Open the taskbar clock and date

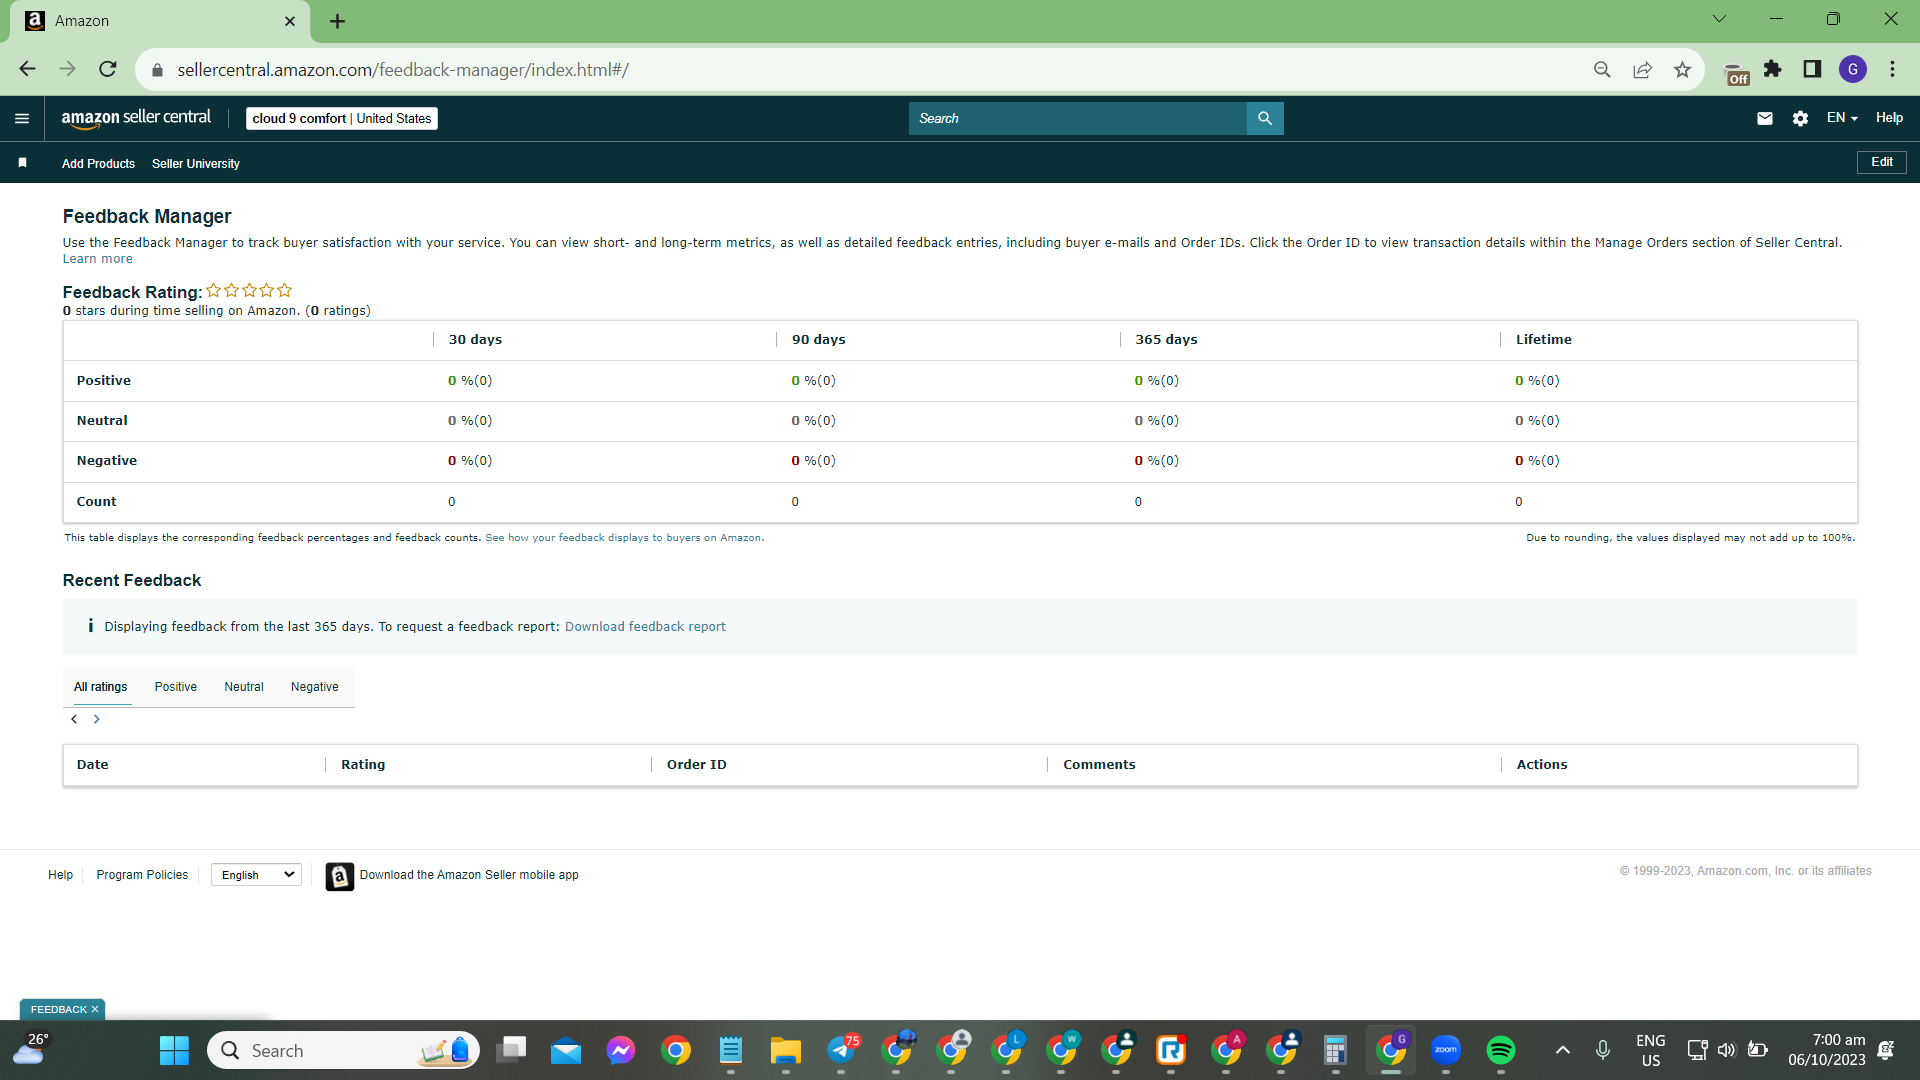[1827, 1050]
